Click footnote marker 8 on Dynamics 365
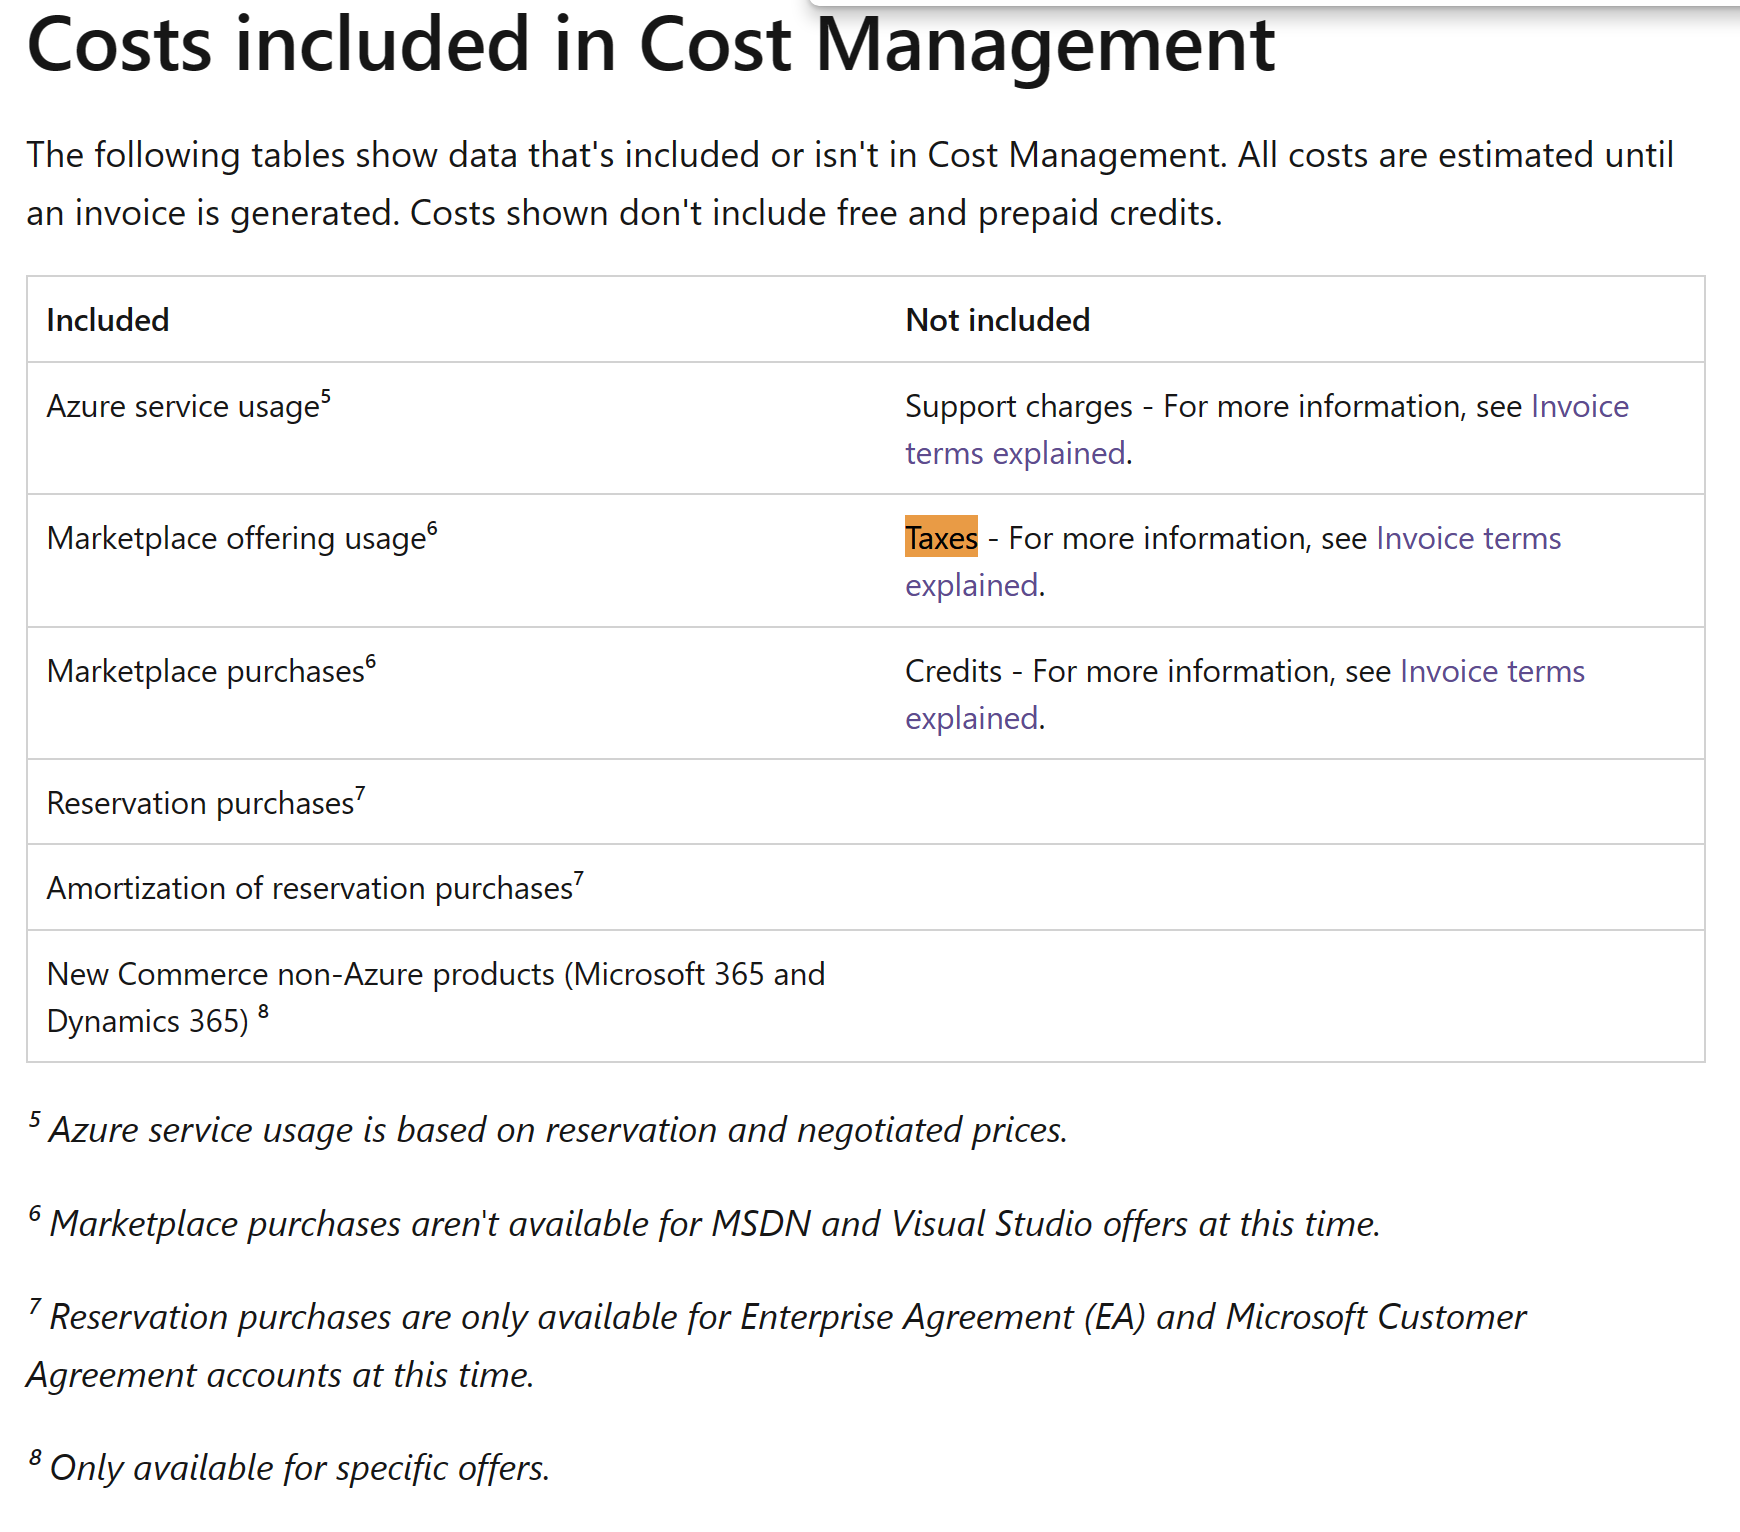 262,1010
